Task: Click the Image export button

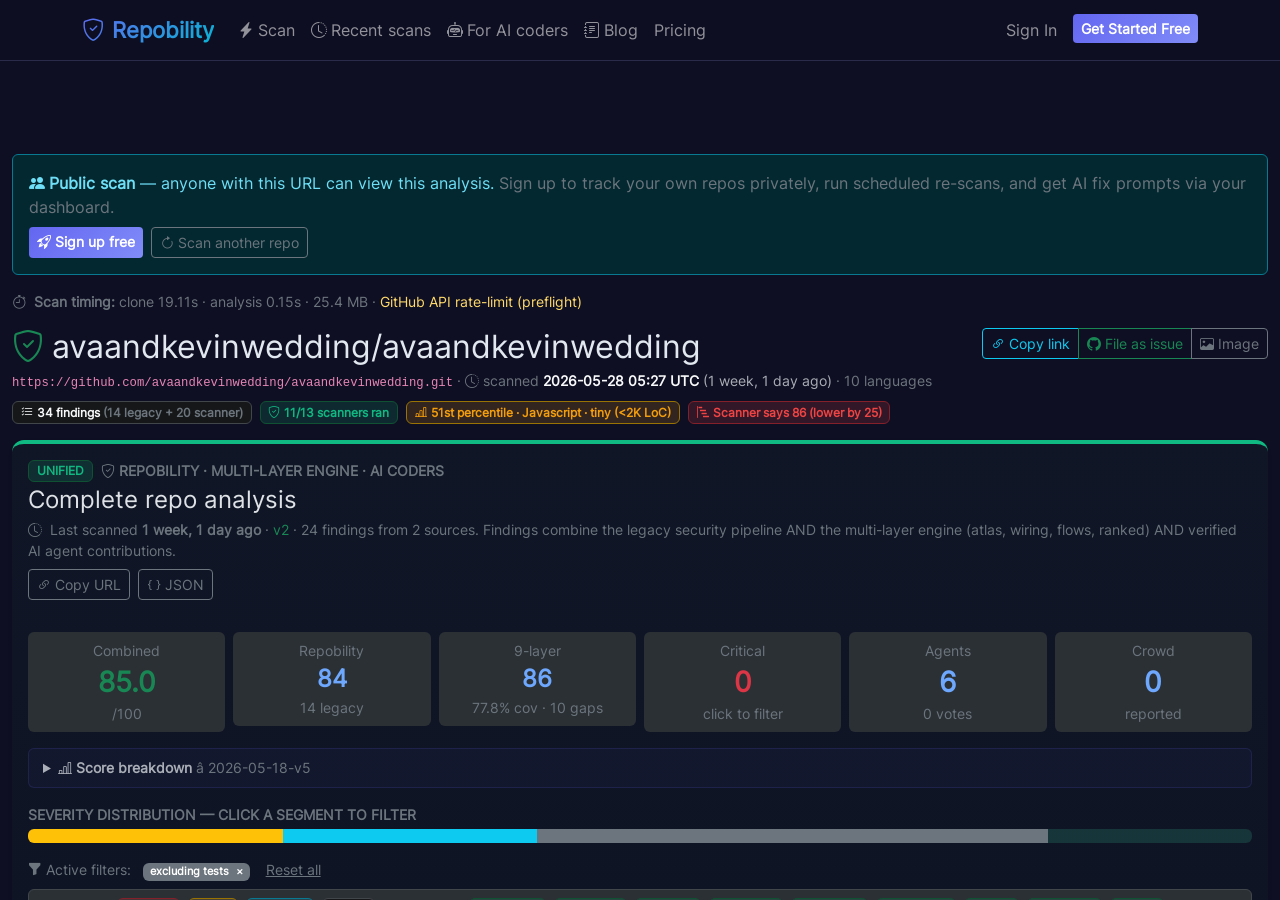Action: (x=1230, y=343)
